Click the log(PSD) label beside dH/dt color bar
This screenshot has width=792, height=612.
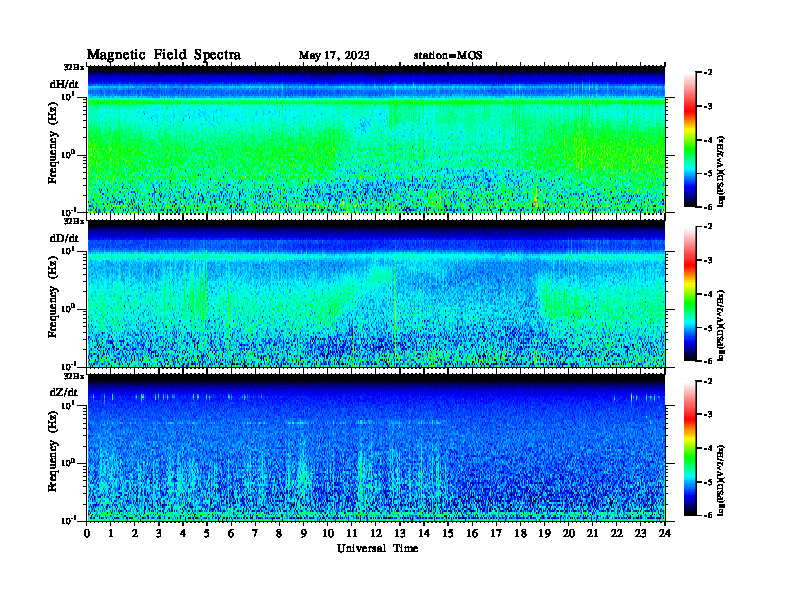pos(722,171)
